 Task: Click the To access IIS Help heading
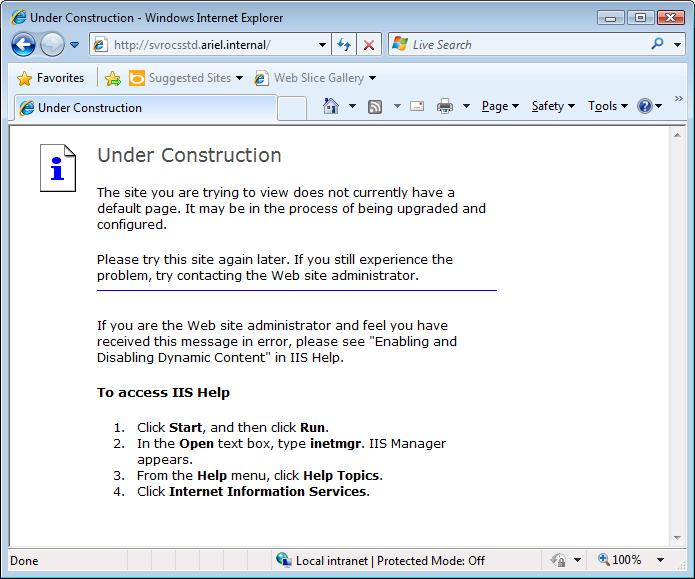[163, 393]
